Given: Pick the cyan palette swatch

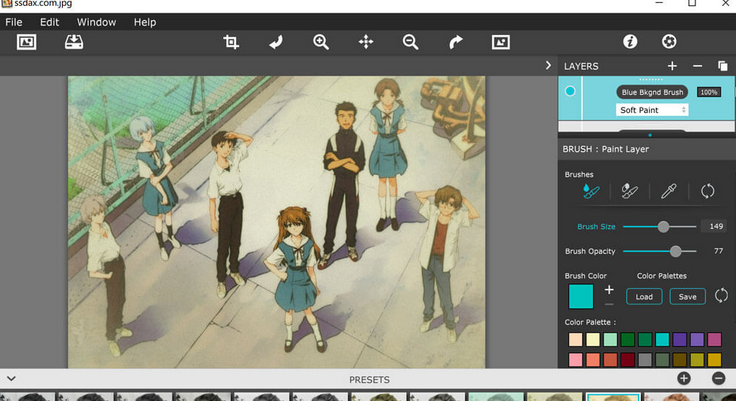Looking at the screenshot, I should [x=662, y=339].
